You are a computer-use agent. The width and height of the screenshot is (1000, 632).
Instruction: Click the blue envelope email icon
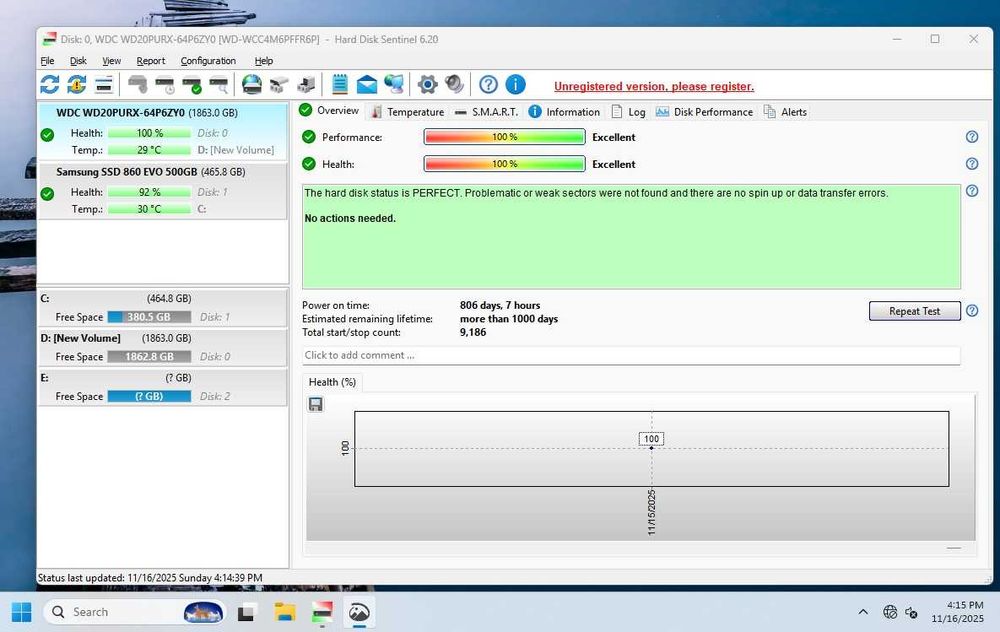(367, 84)
